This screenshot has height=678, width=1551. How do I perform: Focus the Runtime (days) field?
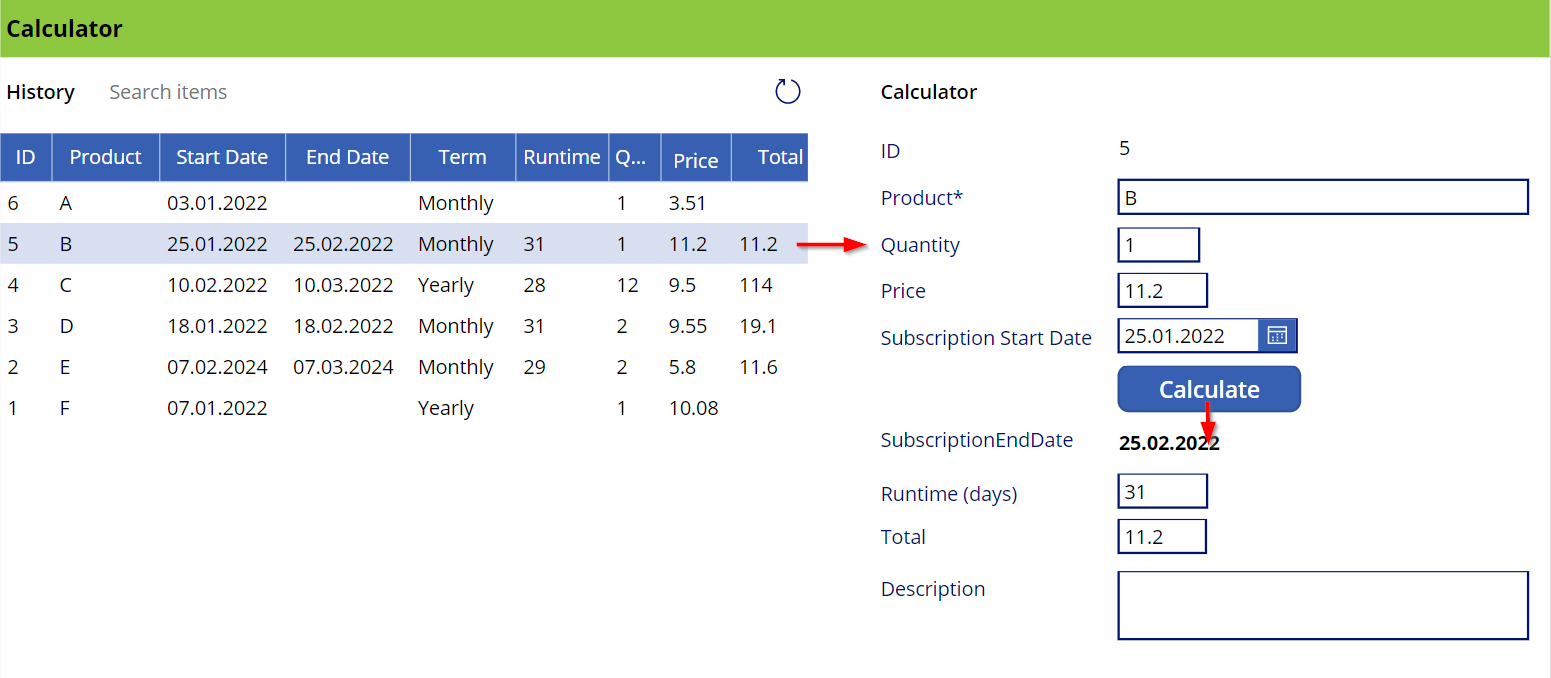pyautogui.click(x=1162, y=491)
